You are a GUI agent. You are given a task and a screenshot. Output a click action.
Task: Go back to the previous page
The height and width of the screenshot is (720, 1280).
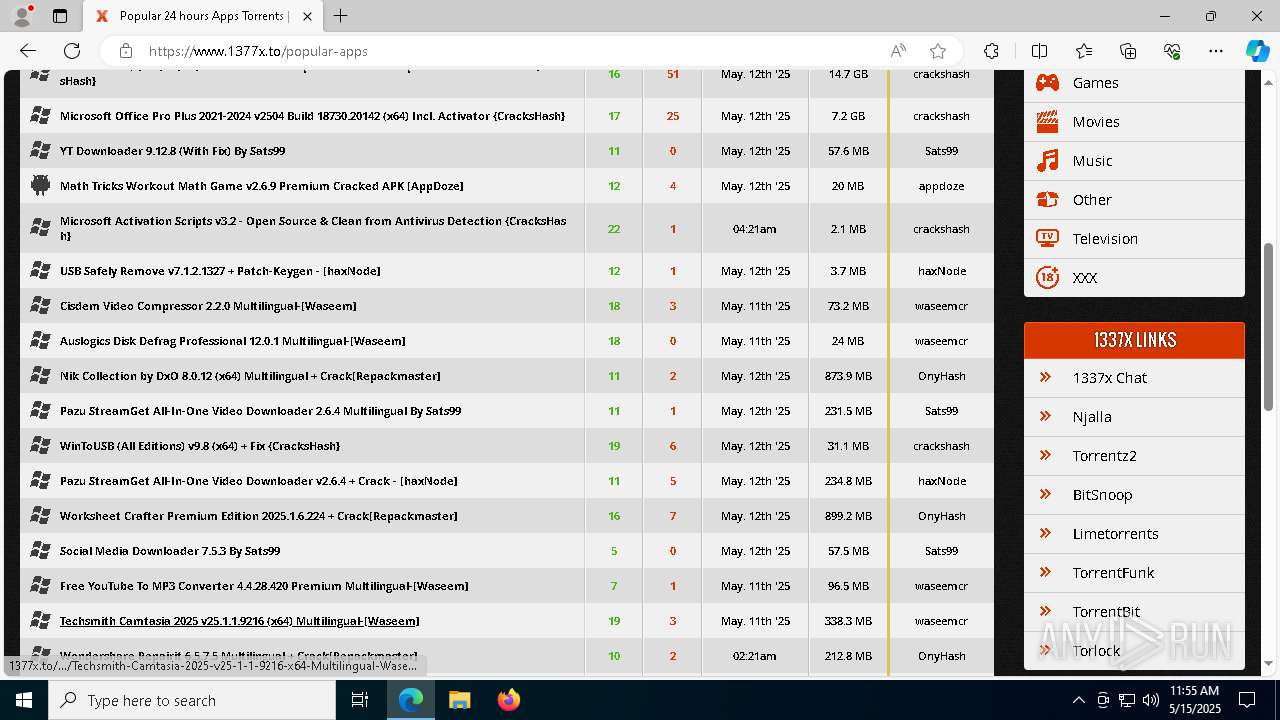pos(28,51)
